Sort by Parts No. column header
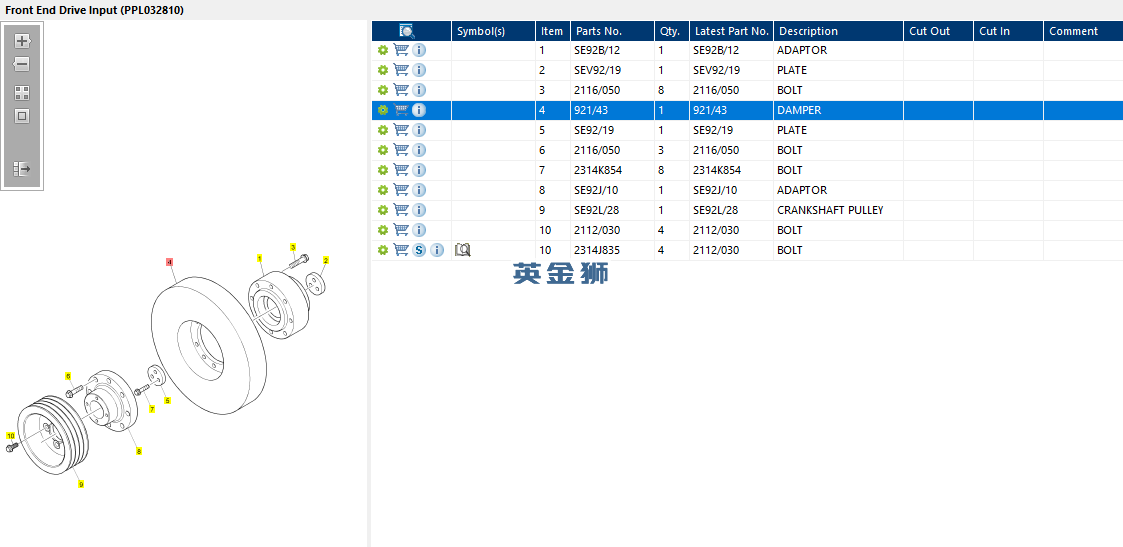The image size is (1123, 547). coord(612,31)
